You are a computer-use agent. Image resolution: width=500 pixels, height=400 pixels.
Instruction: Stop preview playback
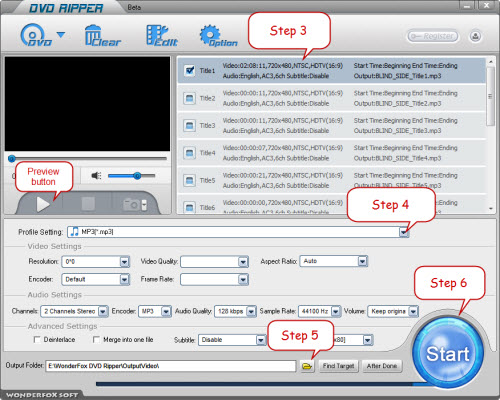coord(88,204)
